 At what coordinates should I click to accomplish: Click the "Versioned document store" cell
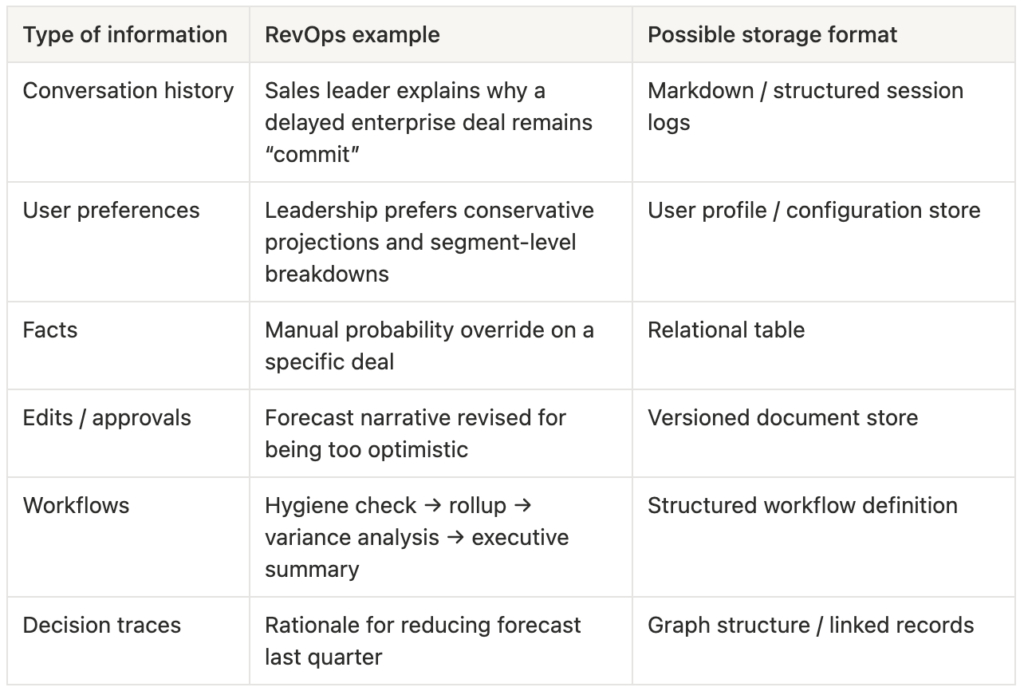(782, 418)
